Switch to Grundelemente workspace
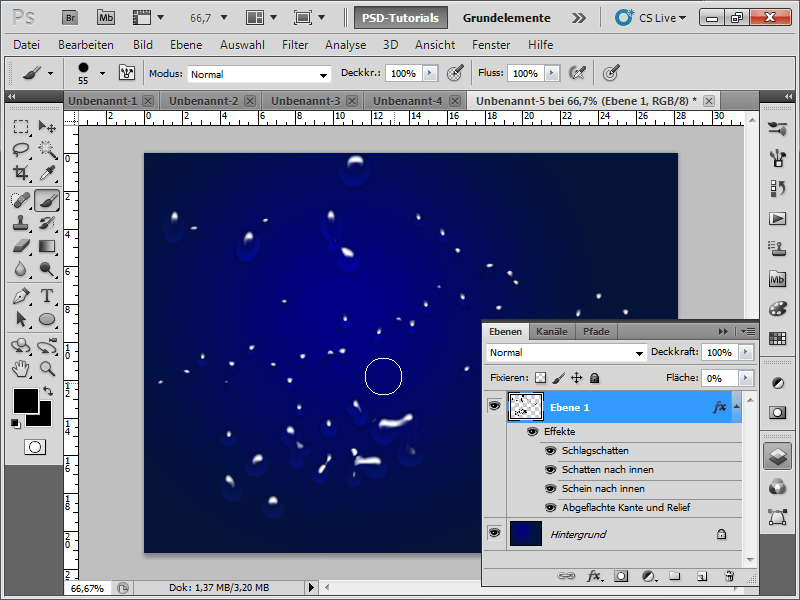Screen dimensions: 800x600 pos(506,18)
